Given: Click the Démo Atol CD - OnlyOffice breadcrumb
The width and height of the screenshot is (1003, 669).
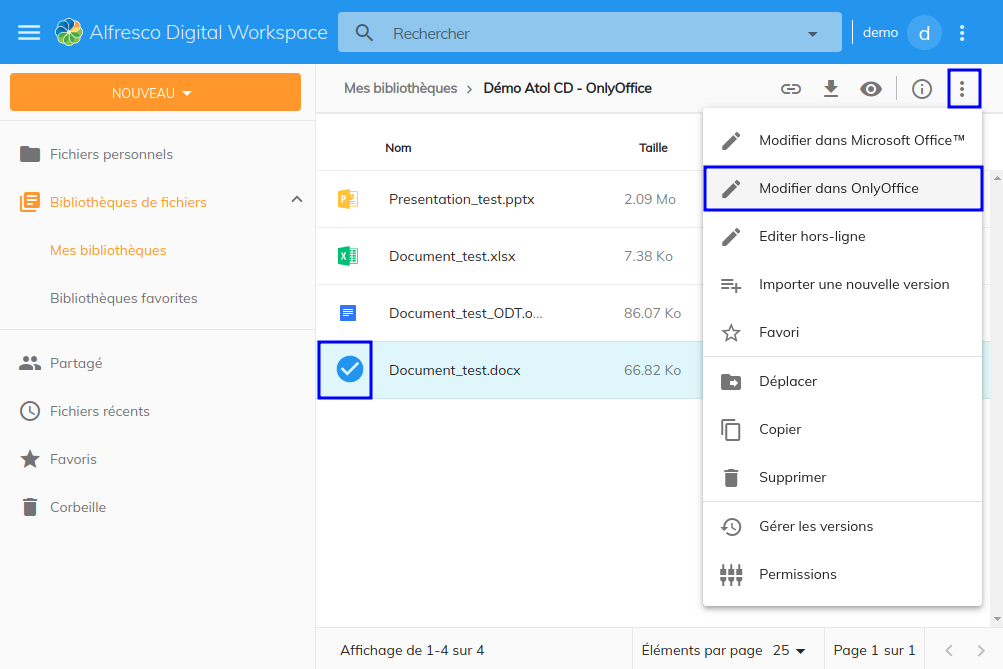Looking at the screenshot, I should point(567,88).
